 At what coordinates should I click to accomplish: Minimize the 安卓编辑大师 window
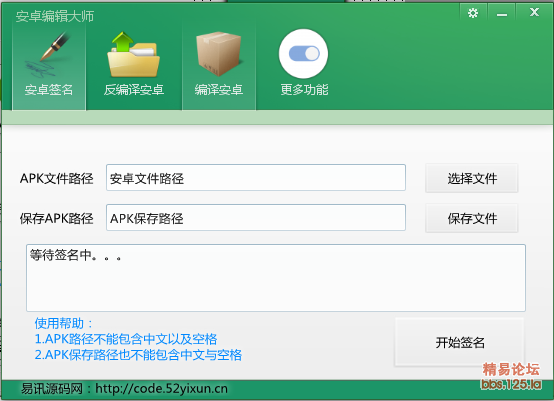(502, 14)
